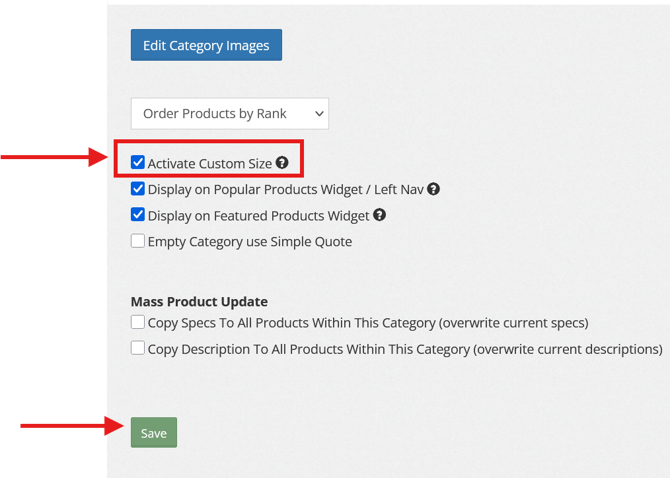Check the Copy Description To All Products checkbox
Screen dimensions: 670x478
coord(138,349)
